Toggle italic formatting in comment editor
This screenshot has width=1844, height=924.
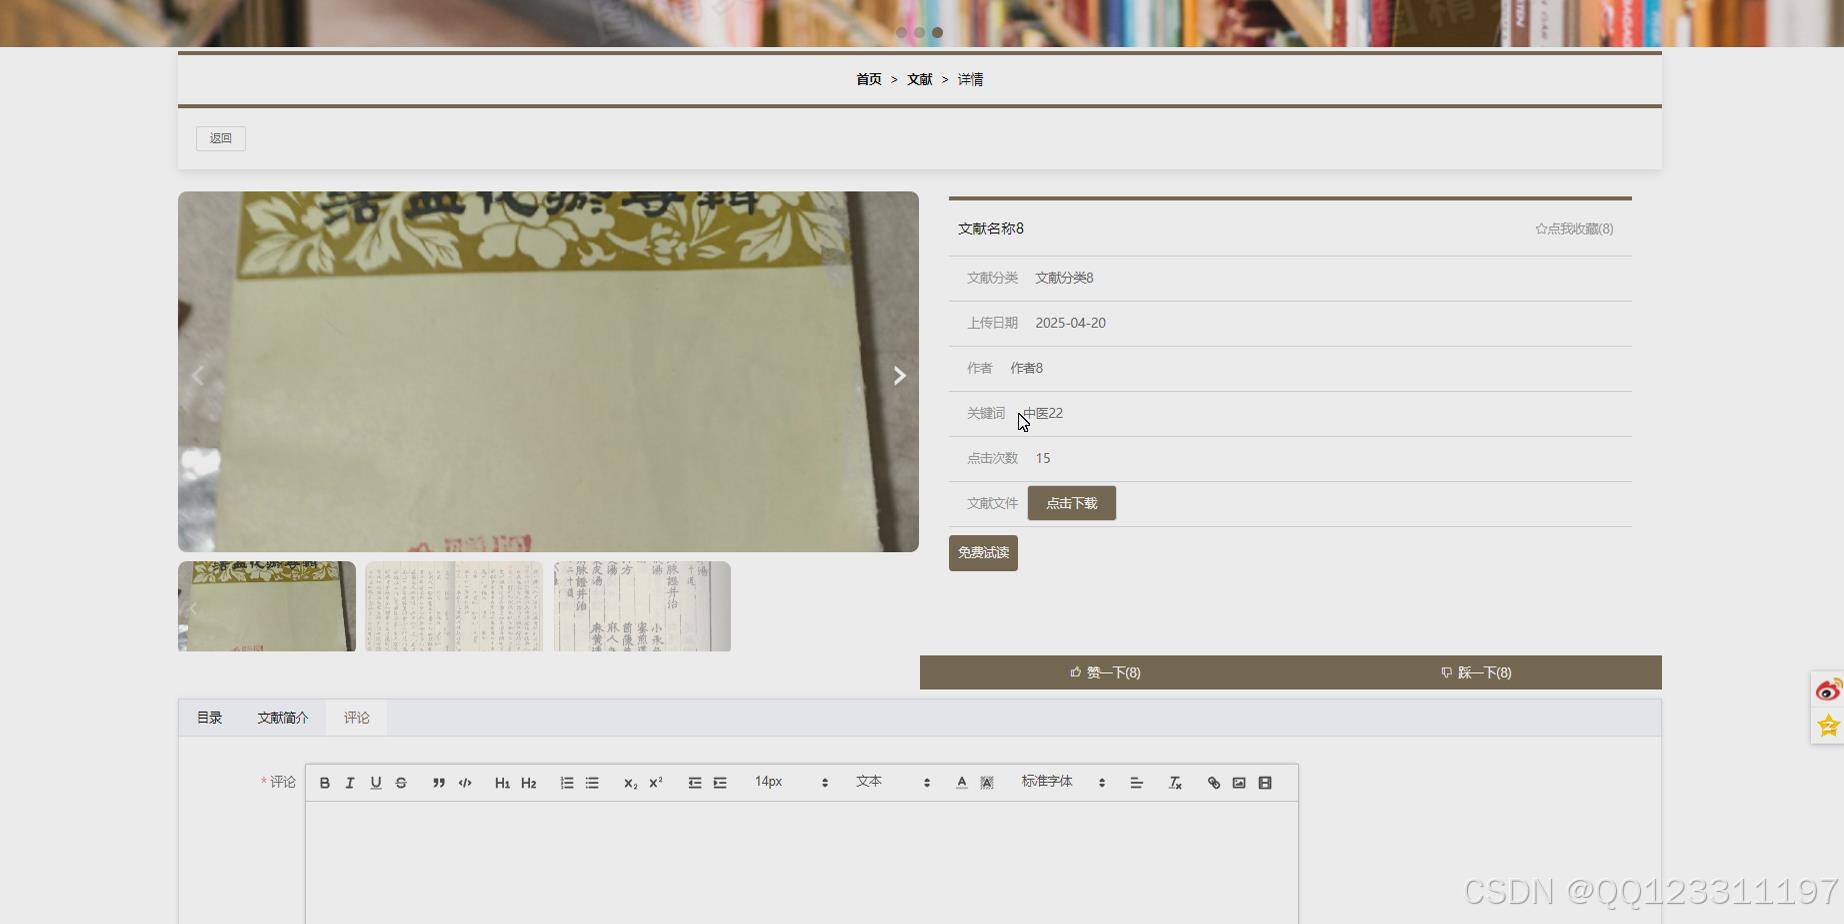(350, 783)
